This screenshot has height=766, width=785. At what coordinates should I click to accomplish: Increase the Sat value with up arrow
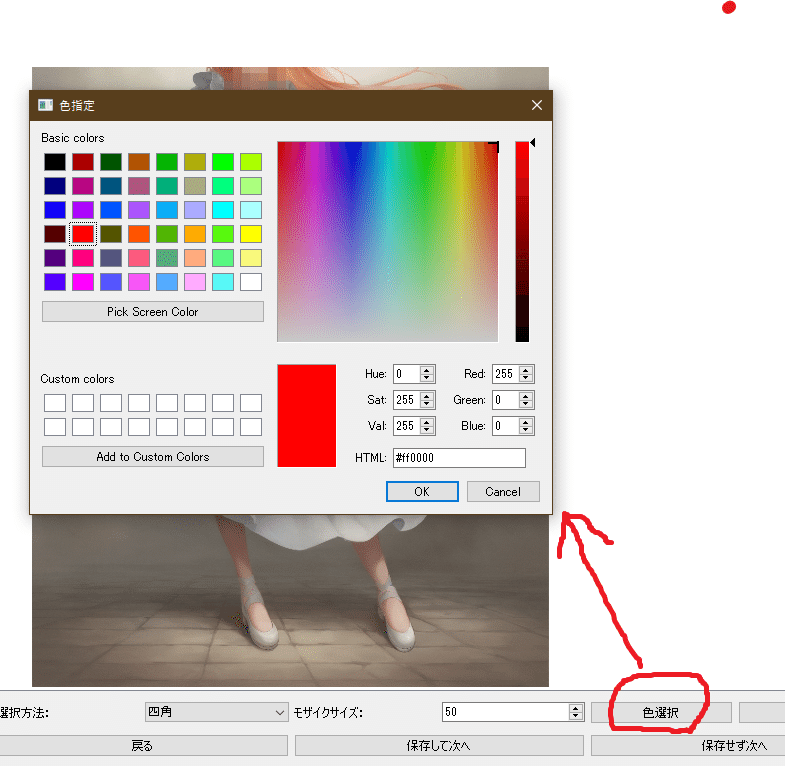pos(427,396)
